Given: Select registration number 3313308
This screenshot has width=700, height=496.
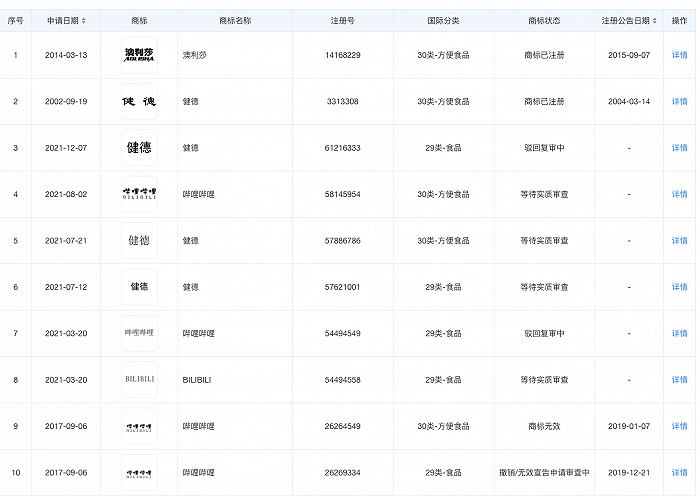Looking at the screenshot, I should [342, 101].
